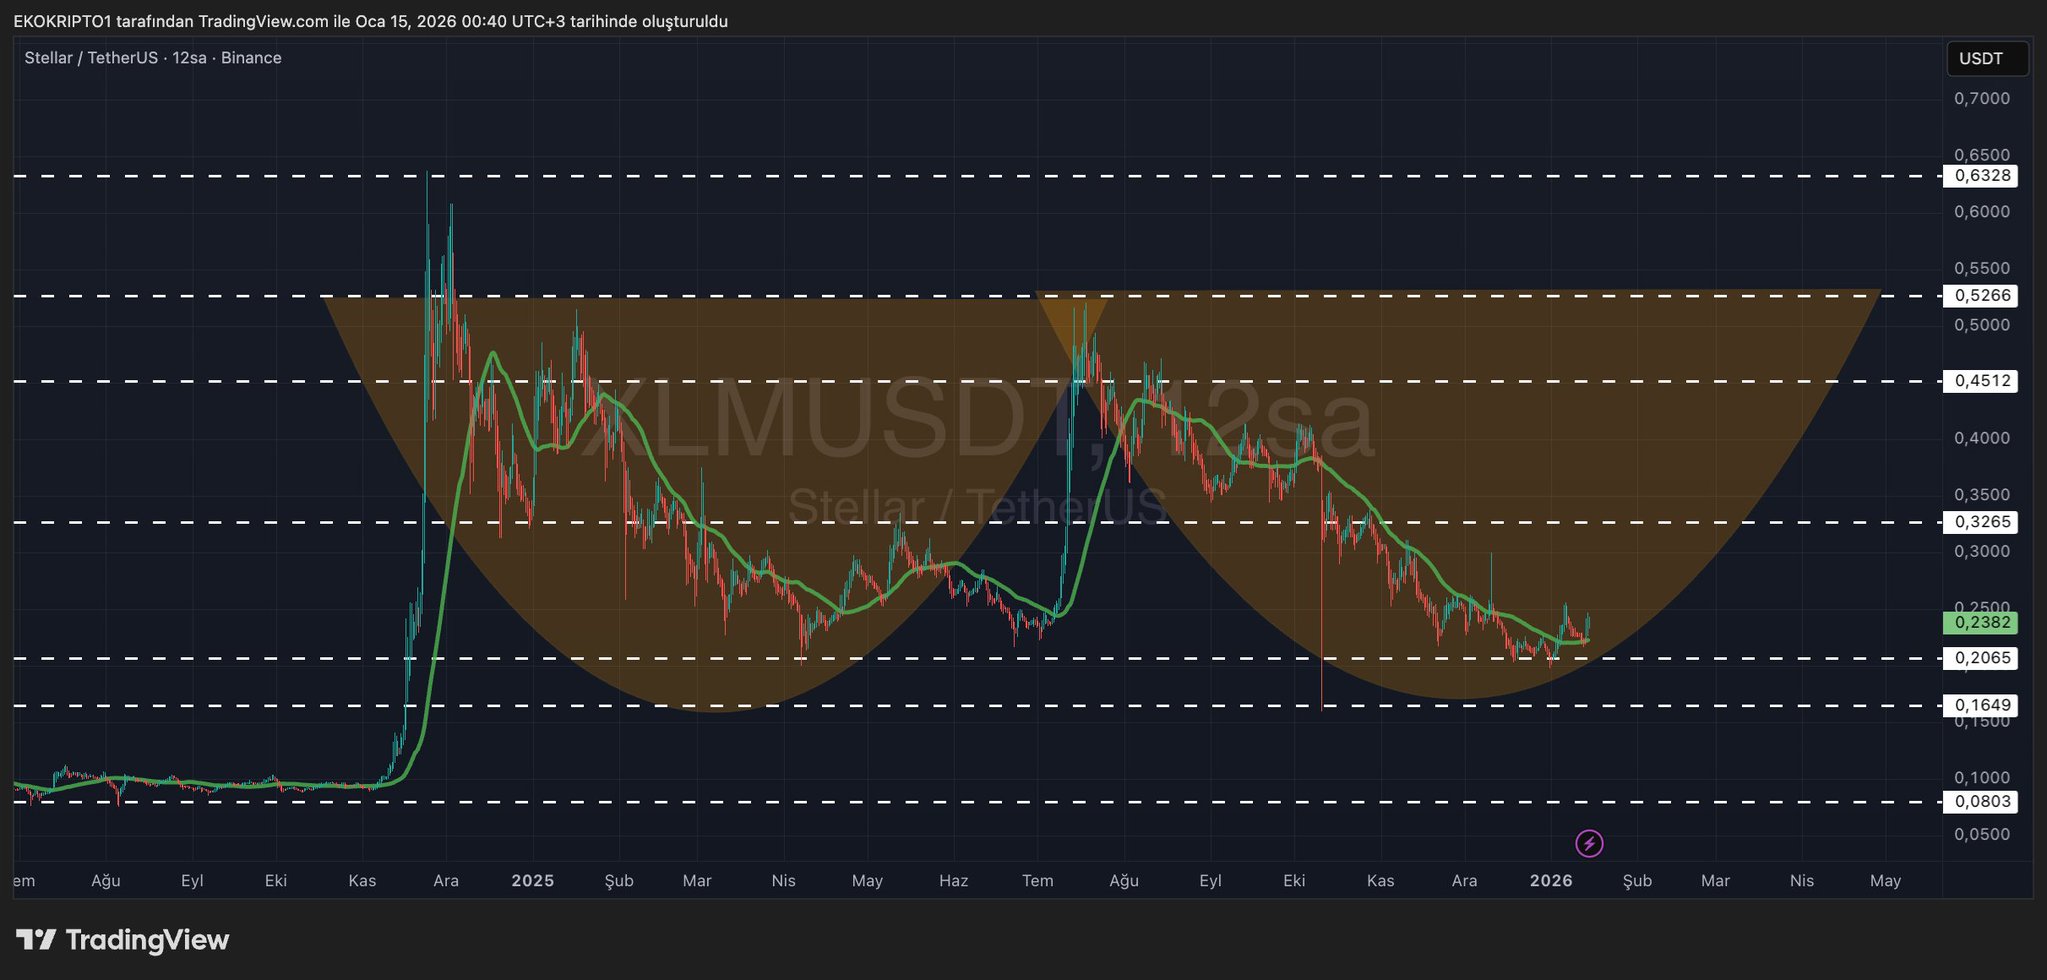Image resolution: width=2047 pixels, height=980 pixels.
Task: Open the USDT currency selector
Action: (x=1986, y=59)
